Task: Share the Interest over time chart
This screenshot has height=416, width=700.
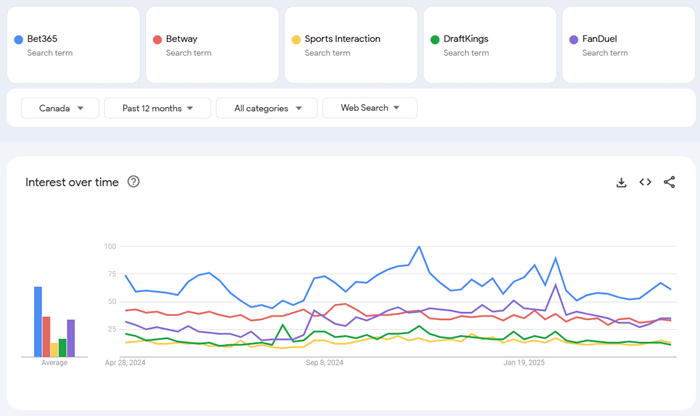Action: pos(669,182)
